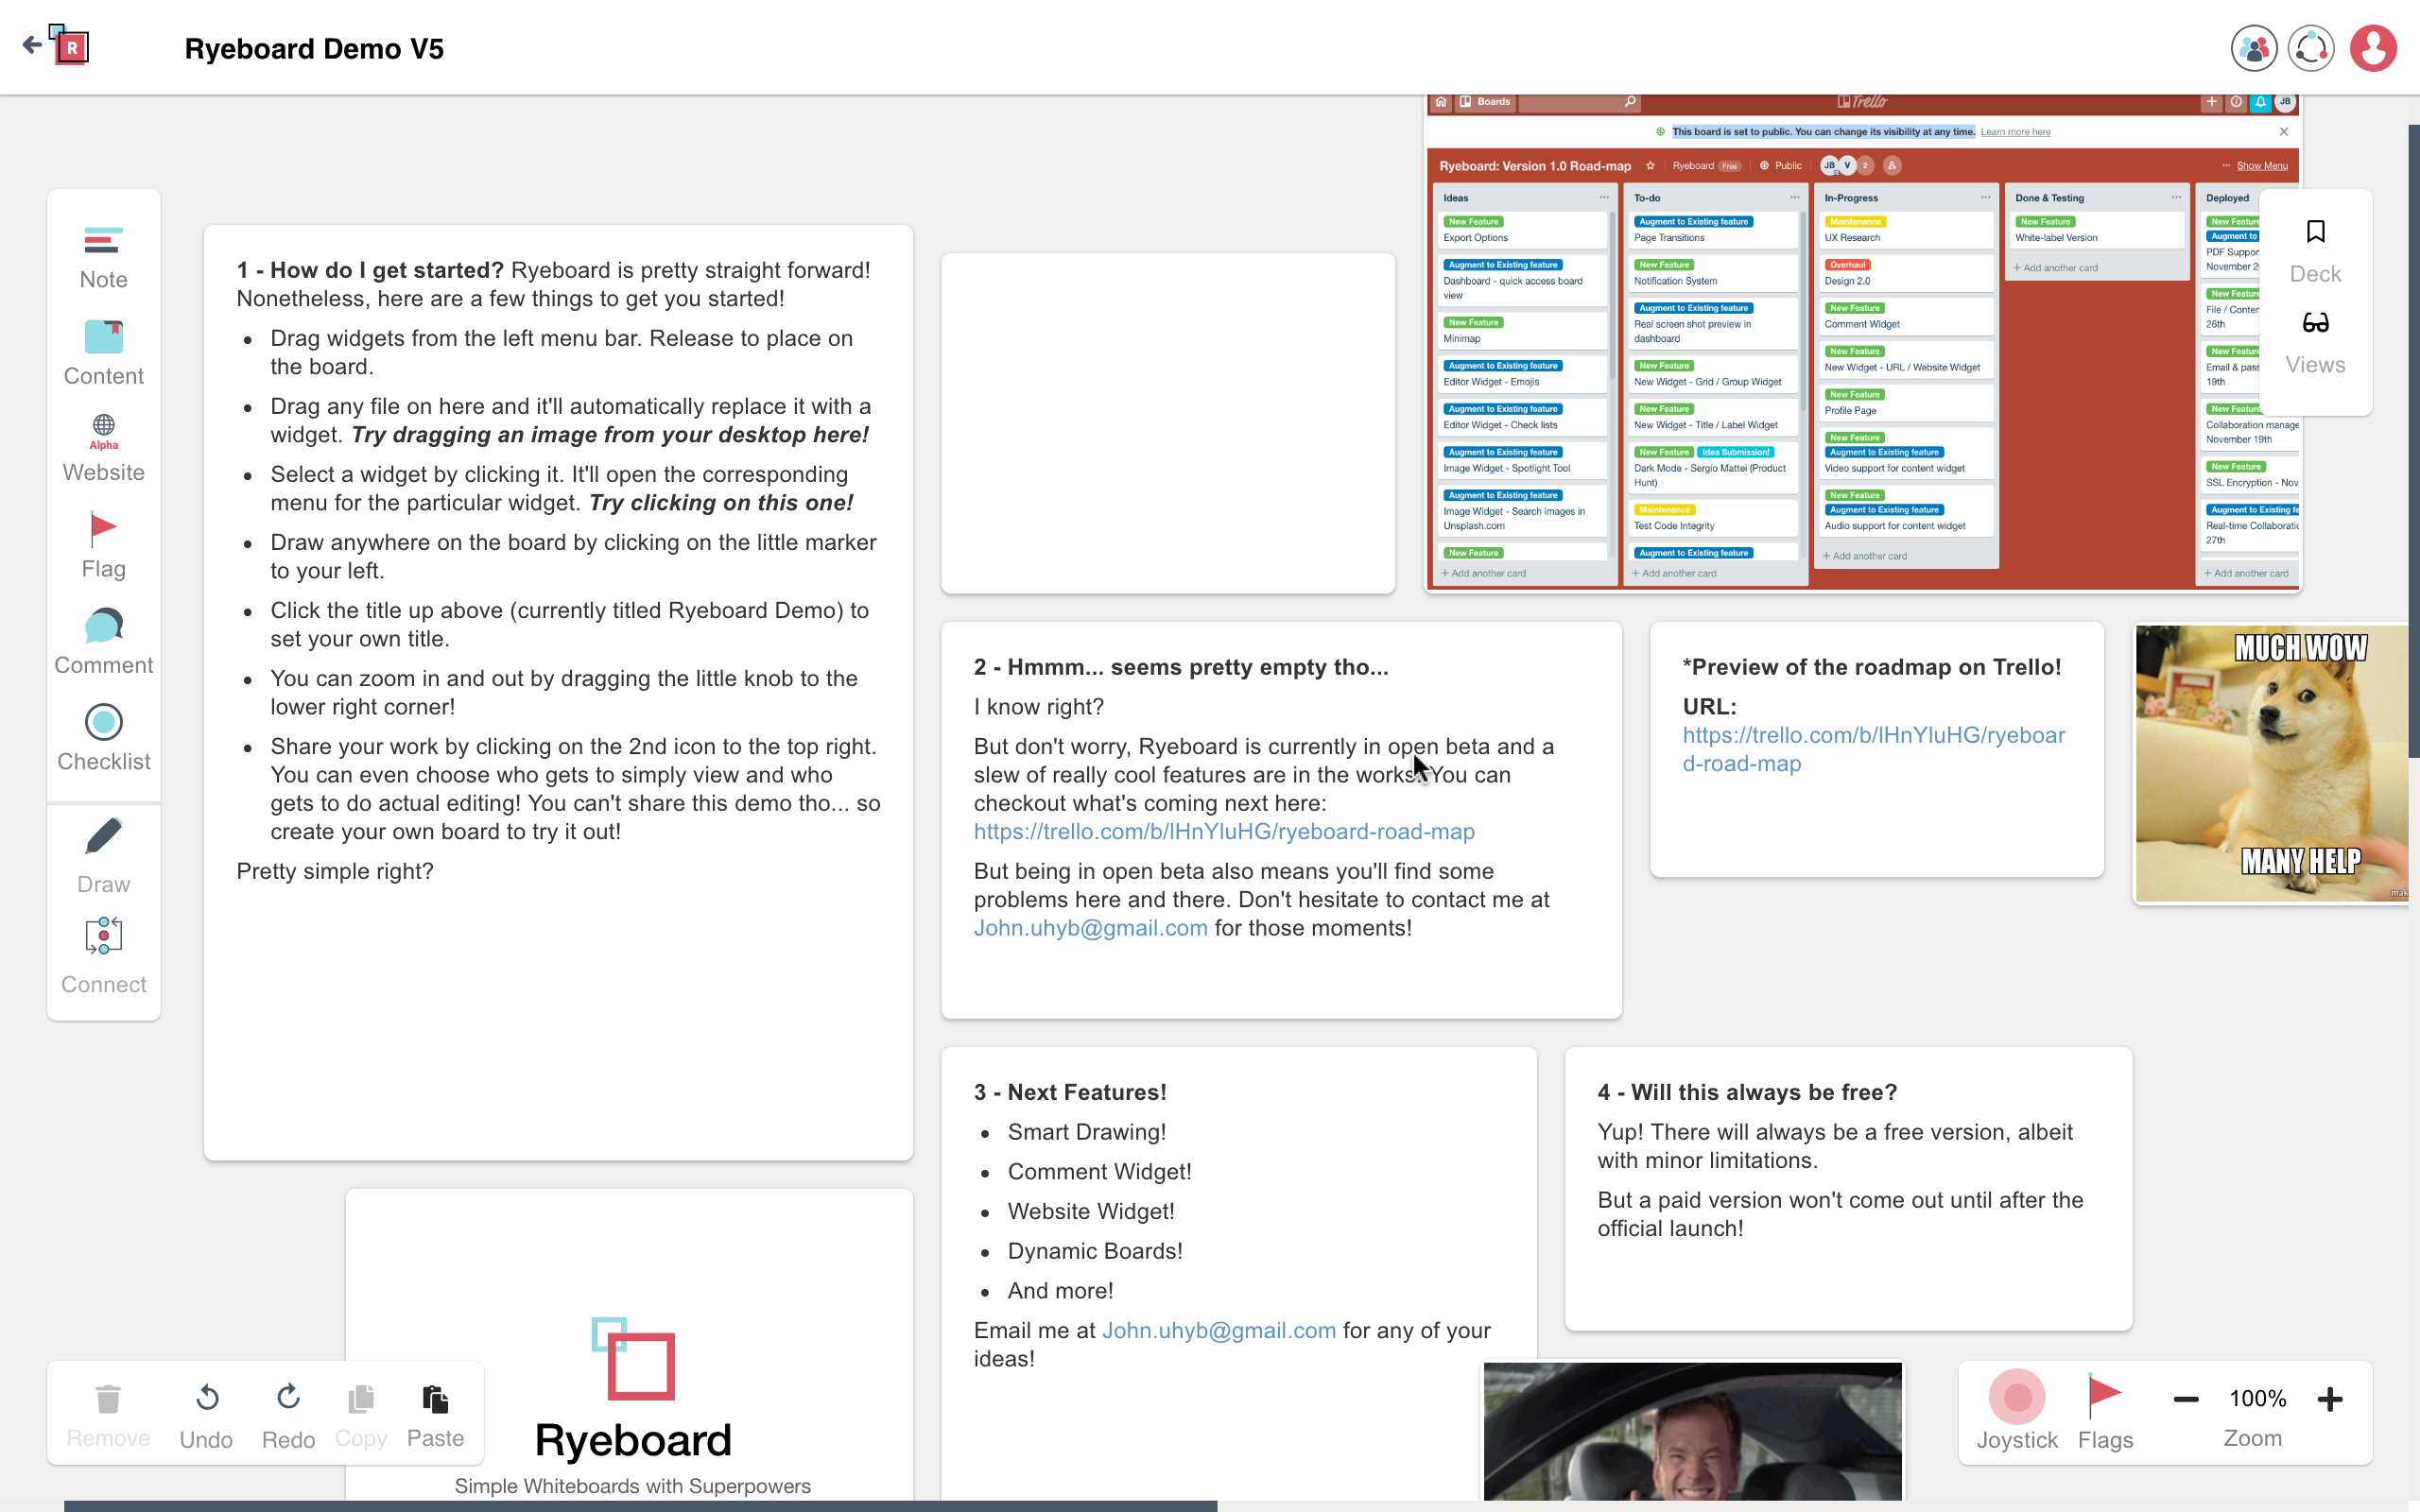
Task: Click the Boards button in Trello image
Action: pos(1485,102)
